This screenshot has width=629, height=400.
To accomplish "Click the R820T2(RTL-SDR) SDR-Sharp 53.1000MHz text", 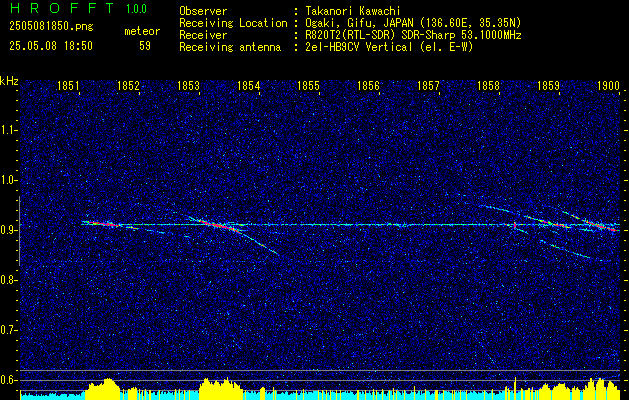I will point(413,35).
